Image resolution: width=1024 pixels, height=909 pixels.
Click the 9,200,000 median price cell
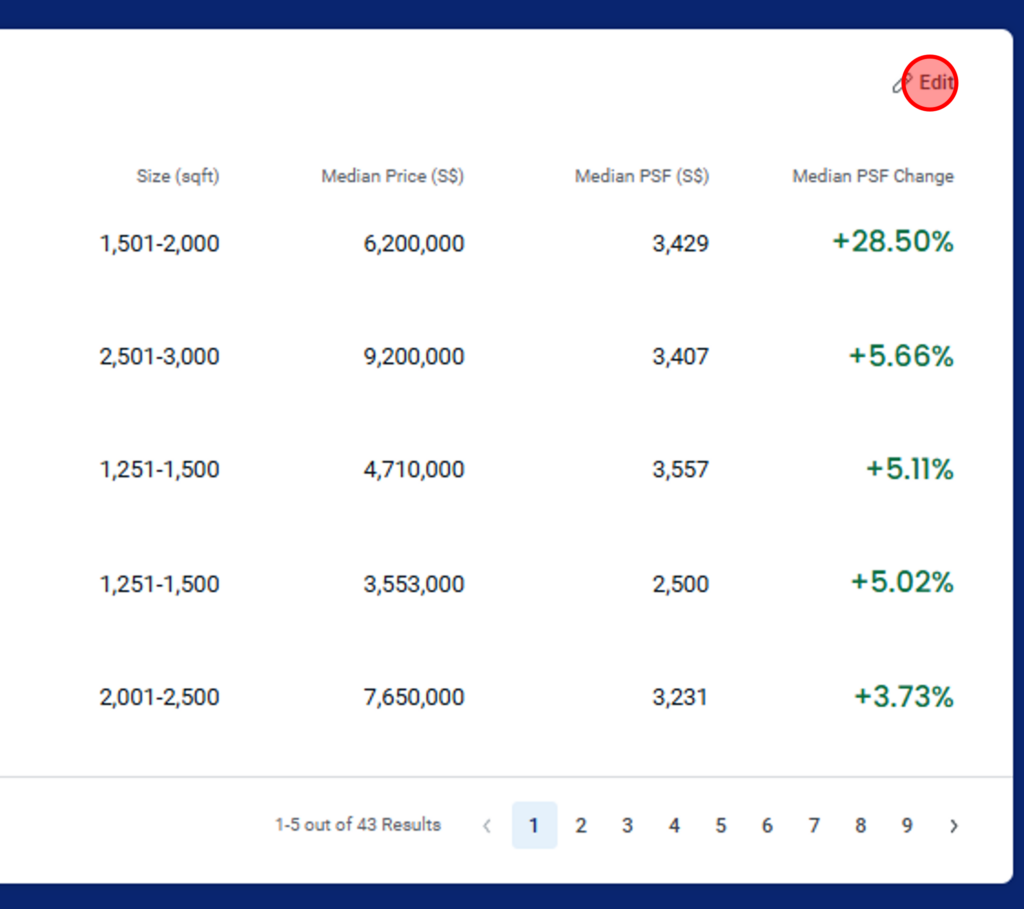[414, 357]
